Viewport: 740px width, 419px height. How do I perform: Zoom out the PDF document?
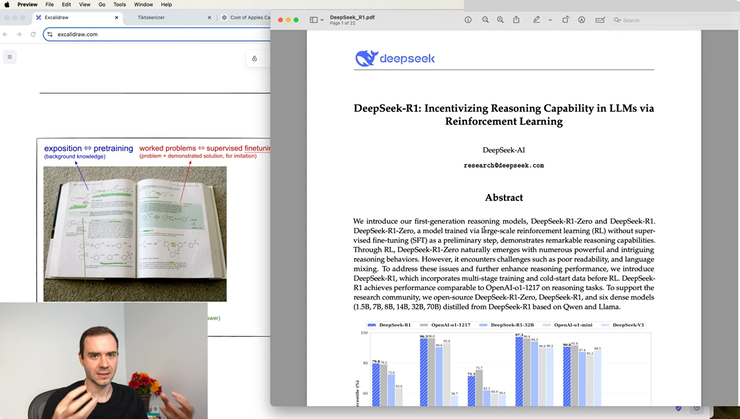click(x=486, y=20)
